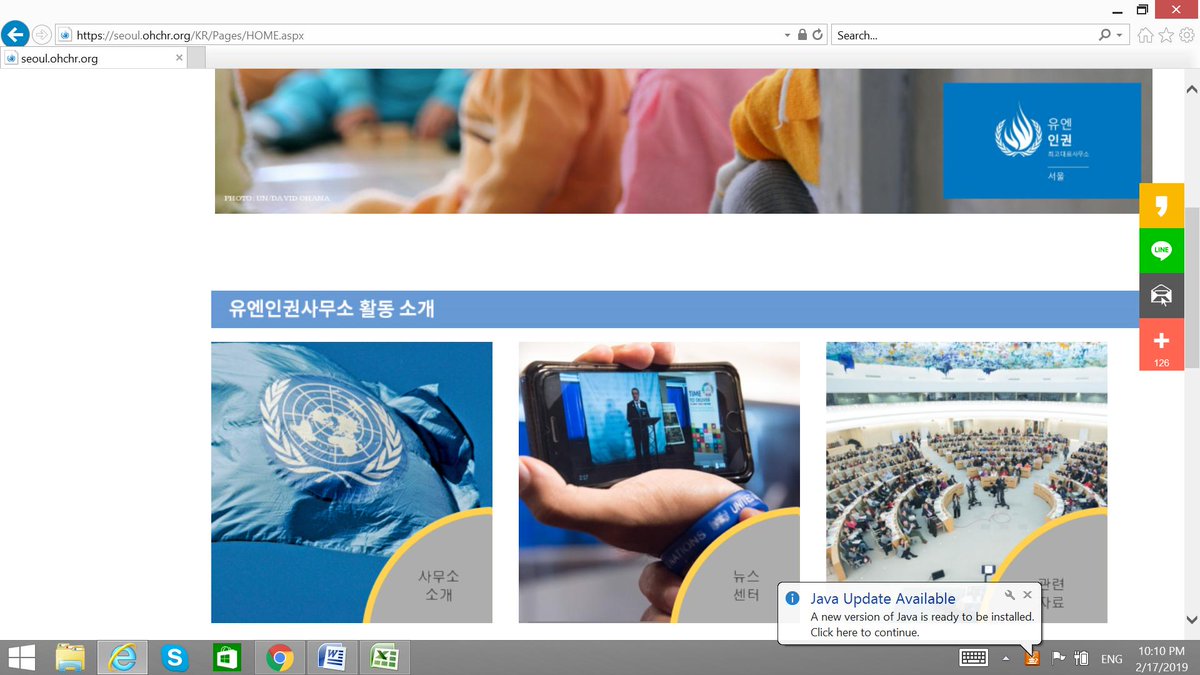Click the gray email share icon

[1161, 296]
